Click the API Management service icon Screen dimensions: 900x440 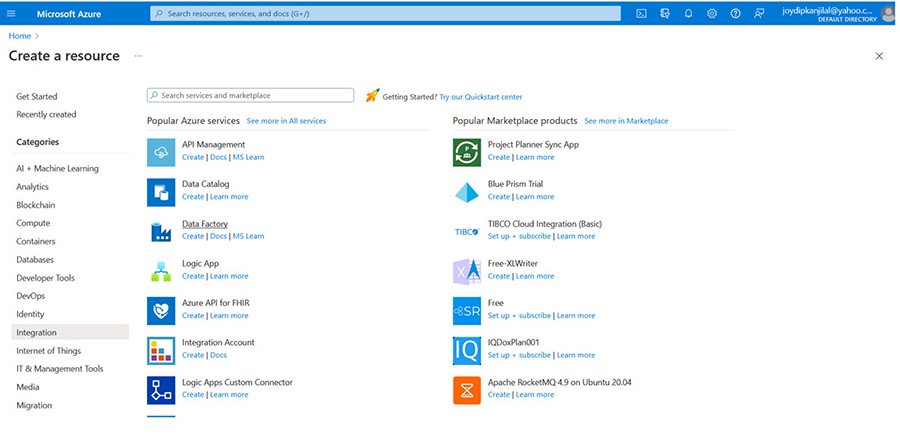(161, 151)
